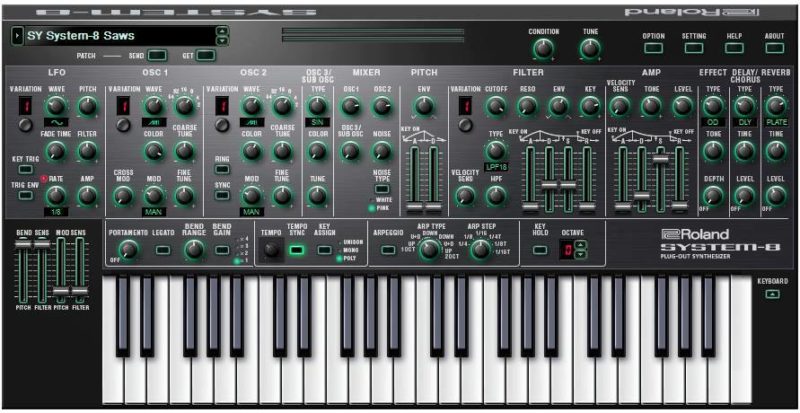This screenshot has width=800, height=413.
Task: Open the SETTING menu
Action: (693, 48)
